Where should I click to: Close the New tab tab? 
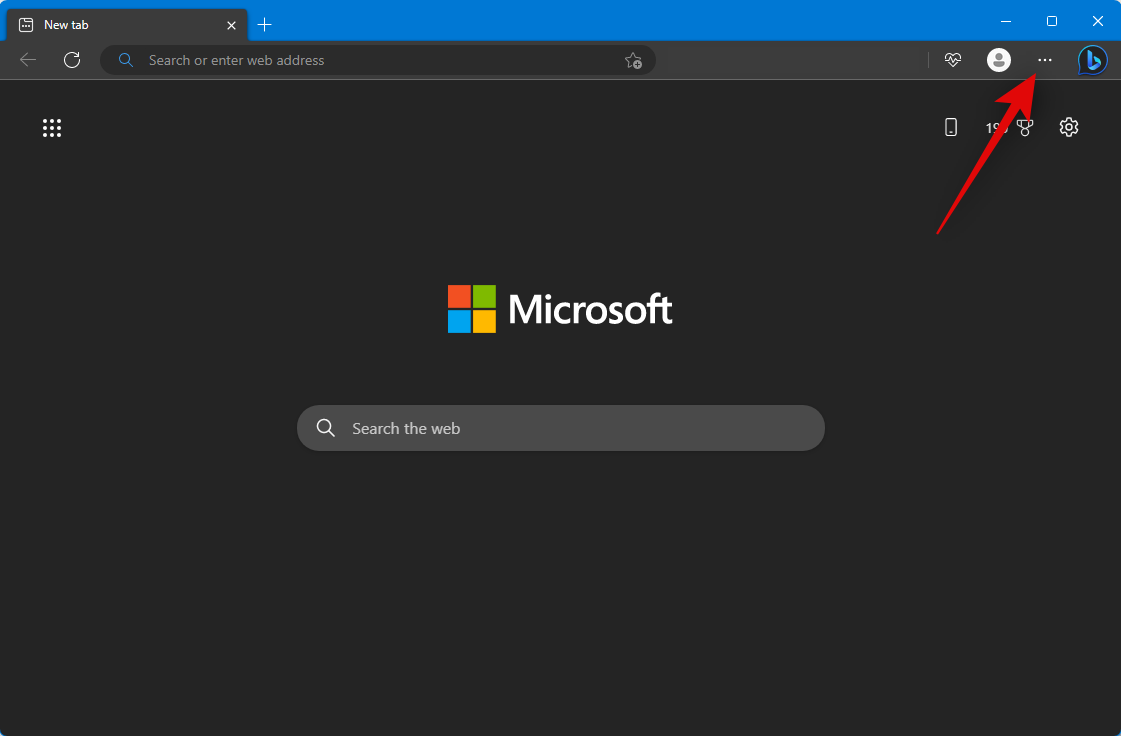[231, 25]
